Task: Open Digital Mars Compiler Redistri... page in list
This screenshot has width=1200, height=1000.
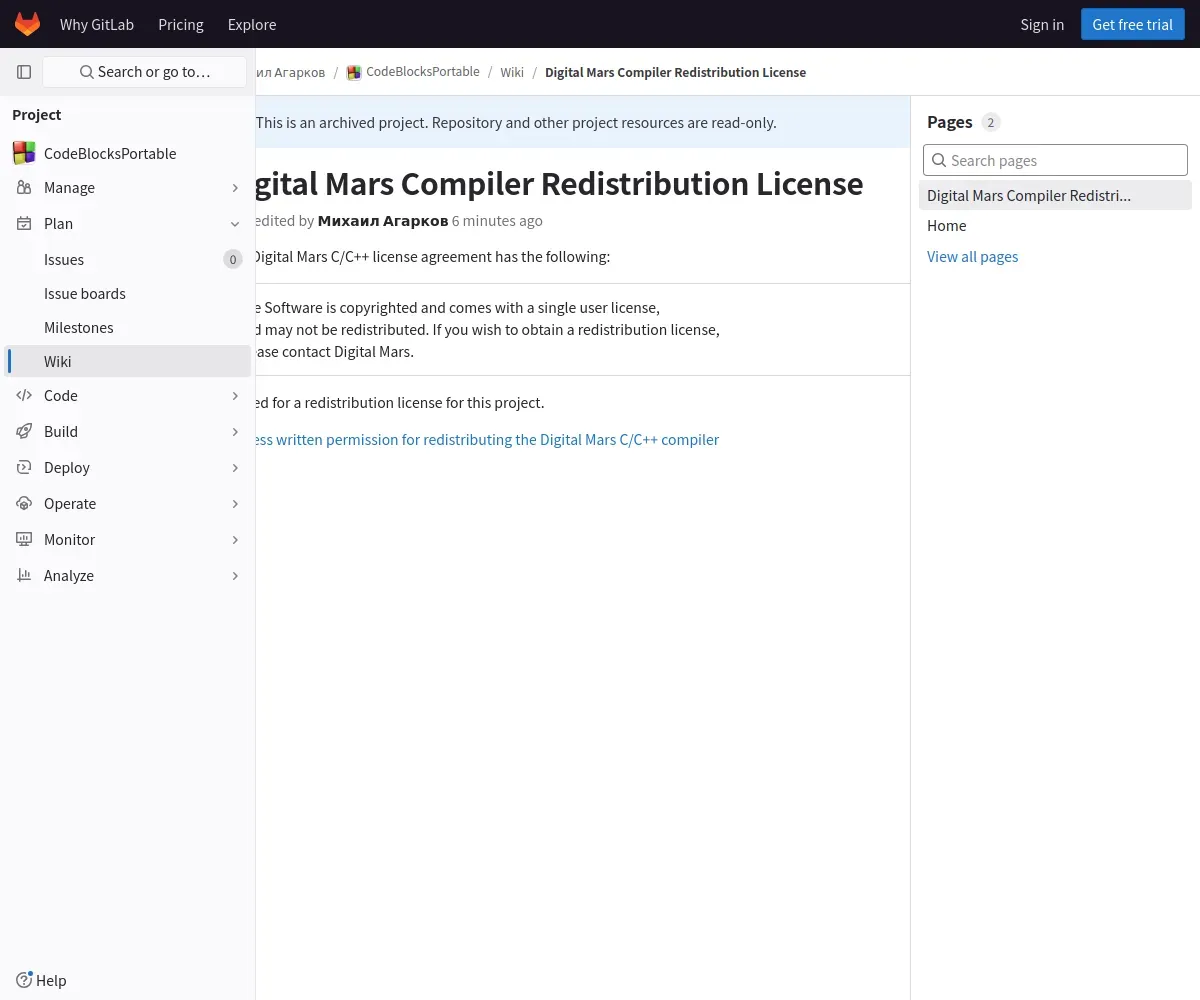Action: [x=1055, y=195]
